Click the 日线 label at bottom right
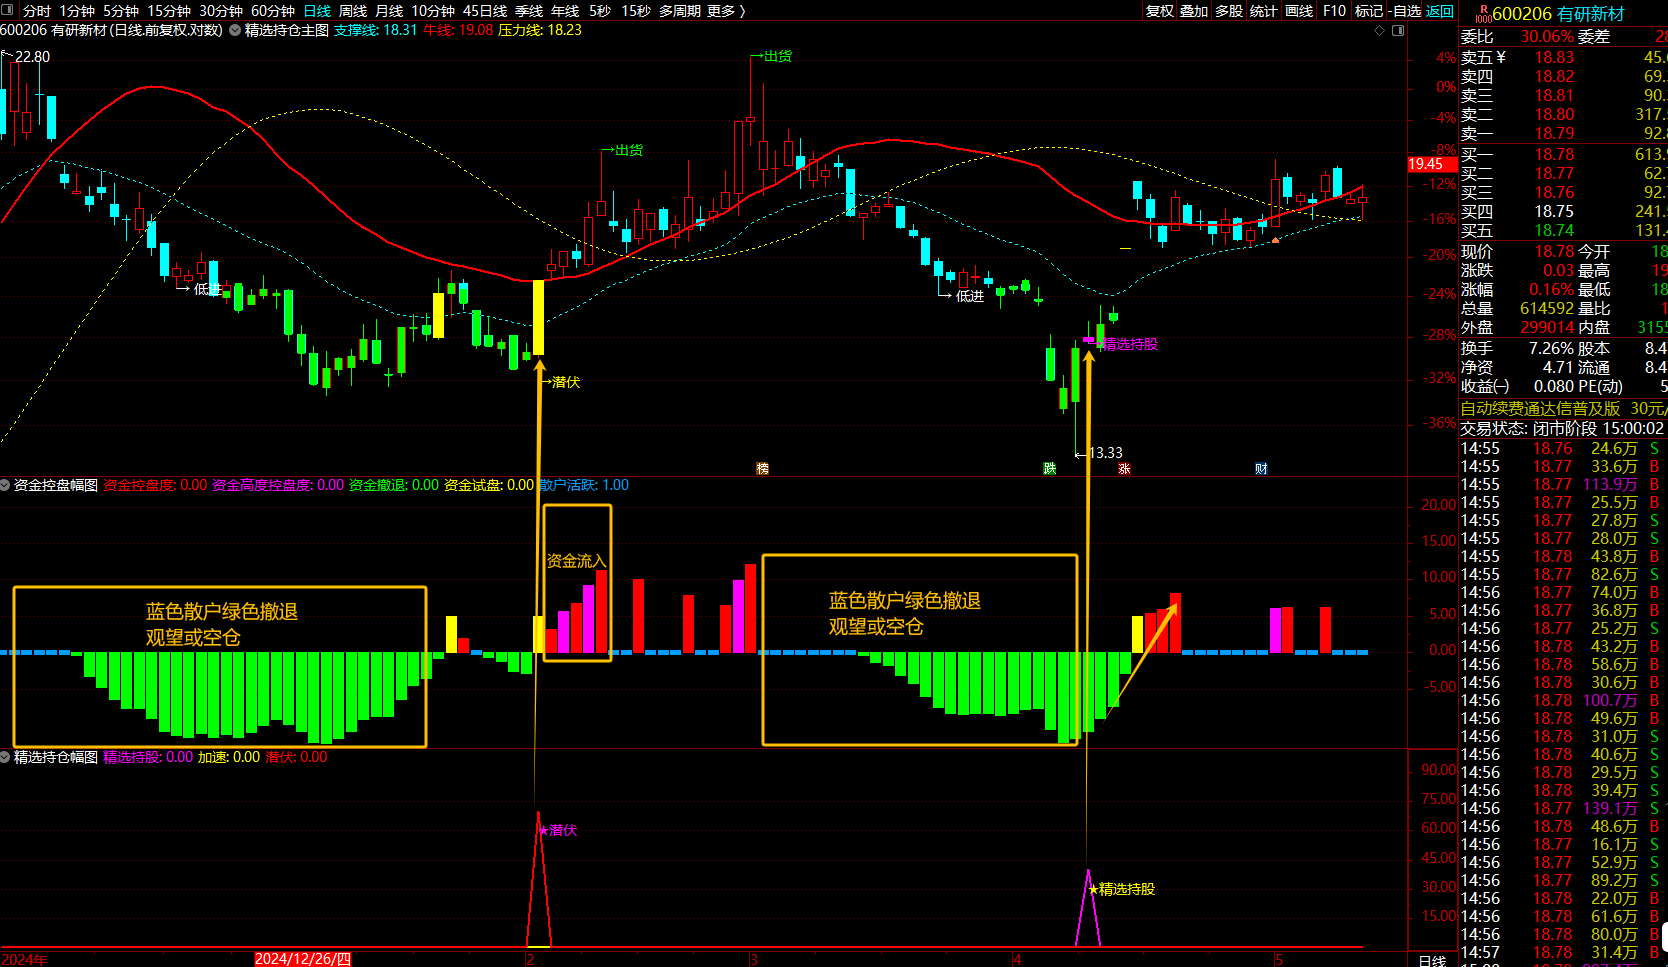Image resolution: width=1668 pixels, height=967 pixels. pyautogui.click(x=1432, y=960)
